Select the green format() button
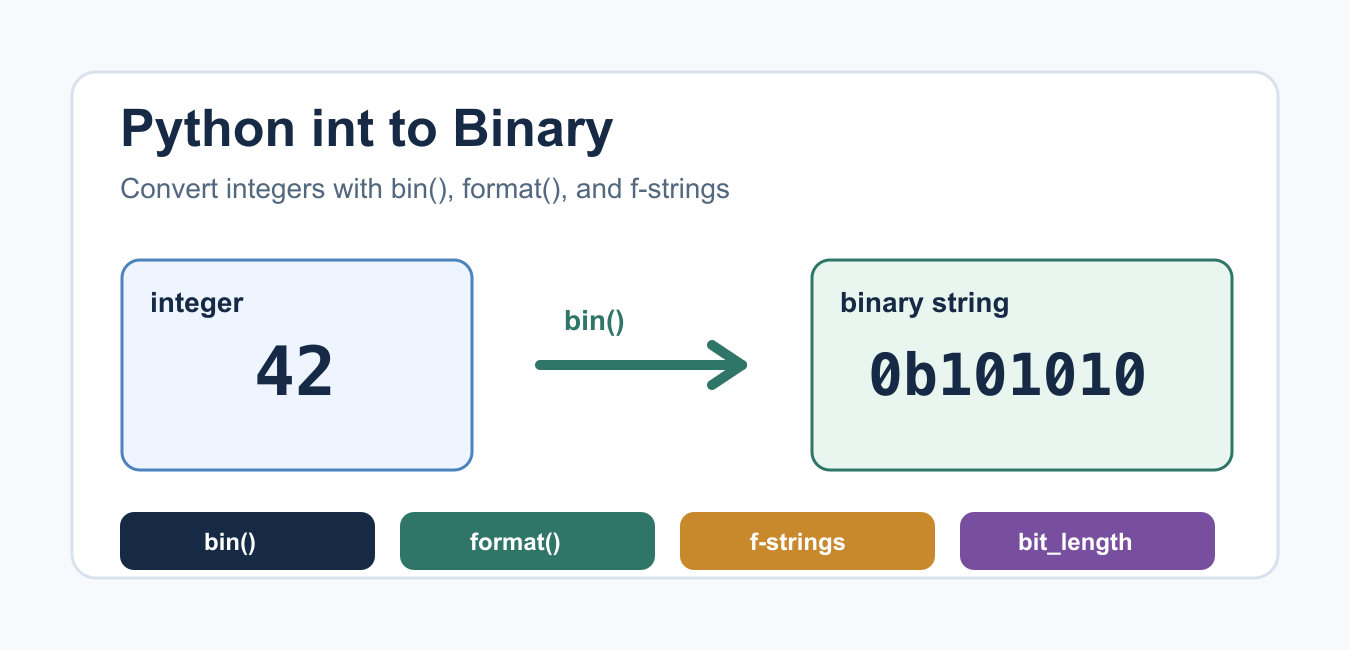 point(527,541)
